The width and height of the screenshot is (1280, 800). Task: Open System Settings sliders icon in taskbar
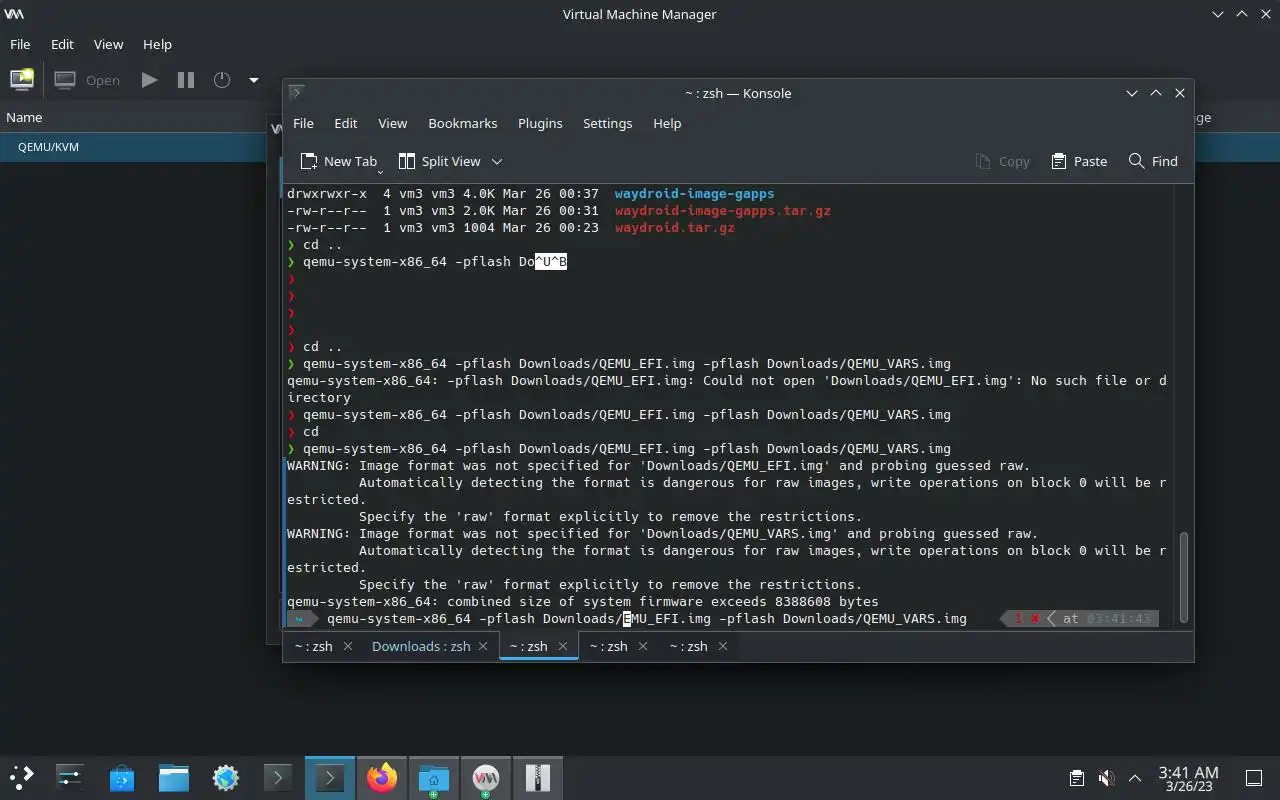click(x=69, y=777)
